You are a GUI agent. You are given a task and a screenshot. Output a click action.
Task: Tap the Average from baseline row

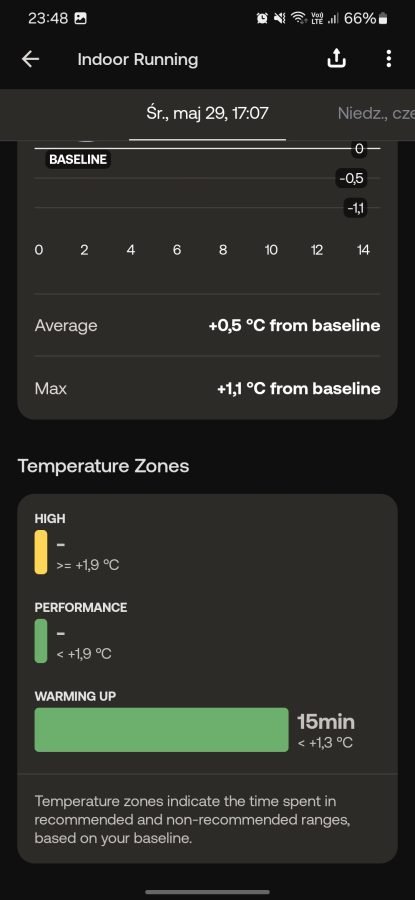point(207,325)
